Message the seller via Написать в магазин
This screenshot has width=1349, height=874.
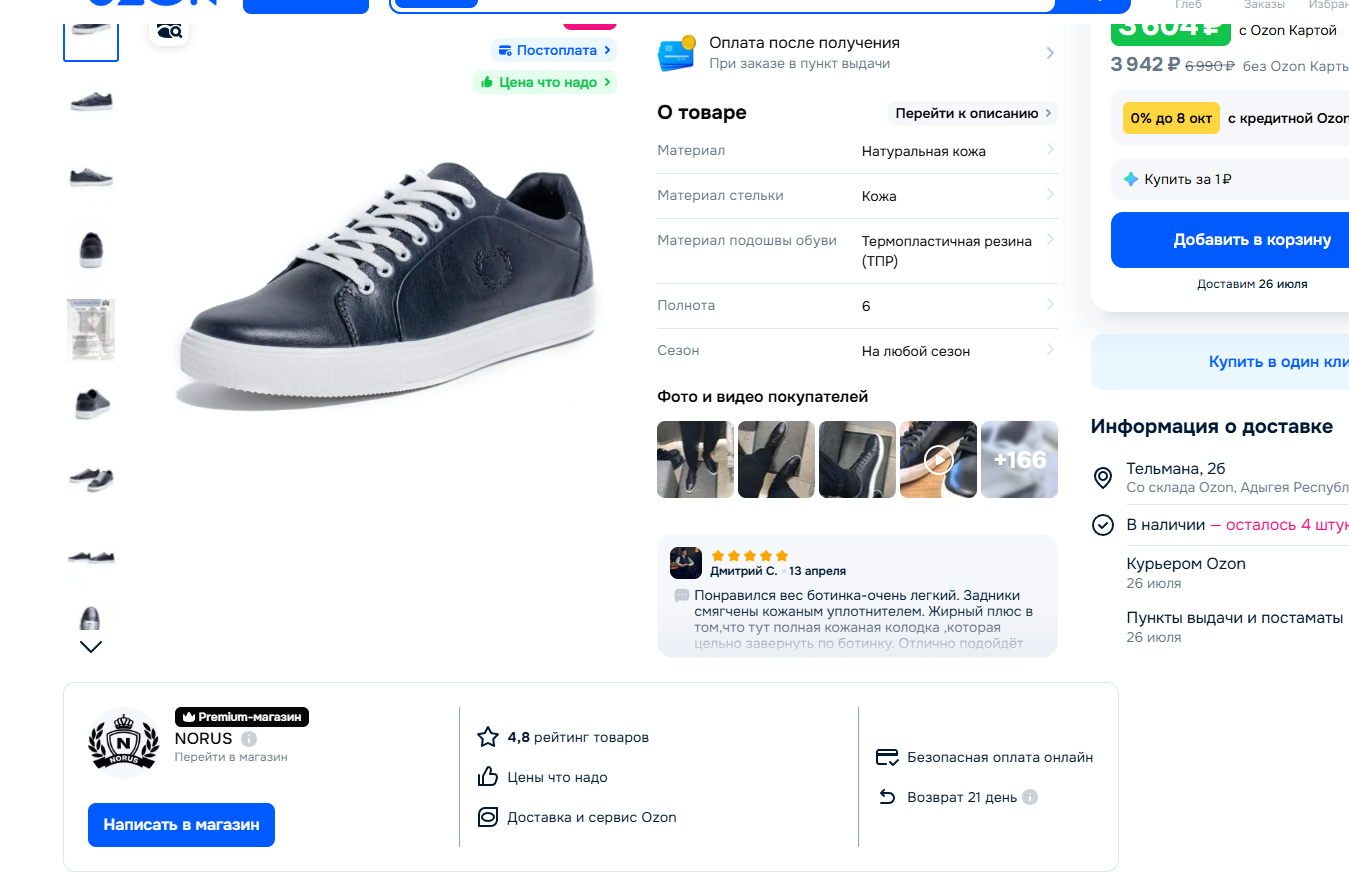click(x=181, y=825)
